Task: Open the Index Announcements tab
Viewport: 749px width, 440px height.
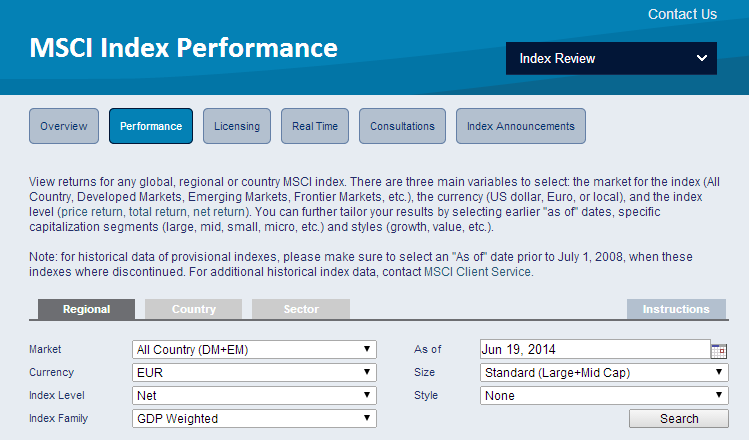Action: 521,126
